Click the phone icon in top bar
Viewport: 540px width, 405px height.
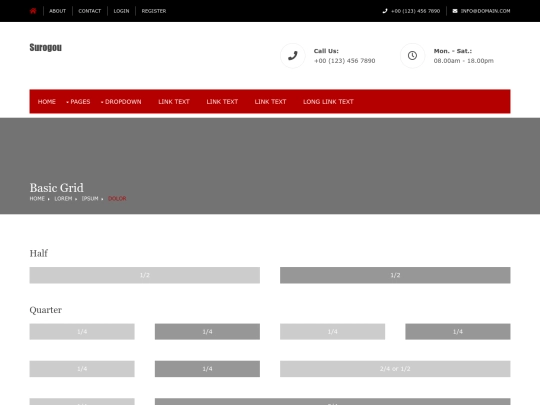pos(385,11)
